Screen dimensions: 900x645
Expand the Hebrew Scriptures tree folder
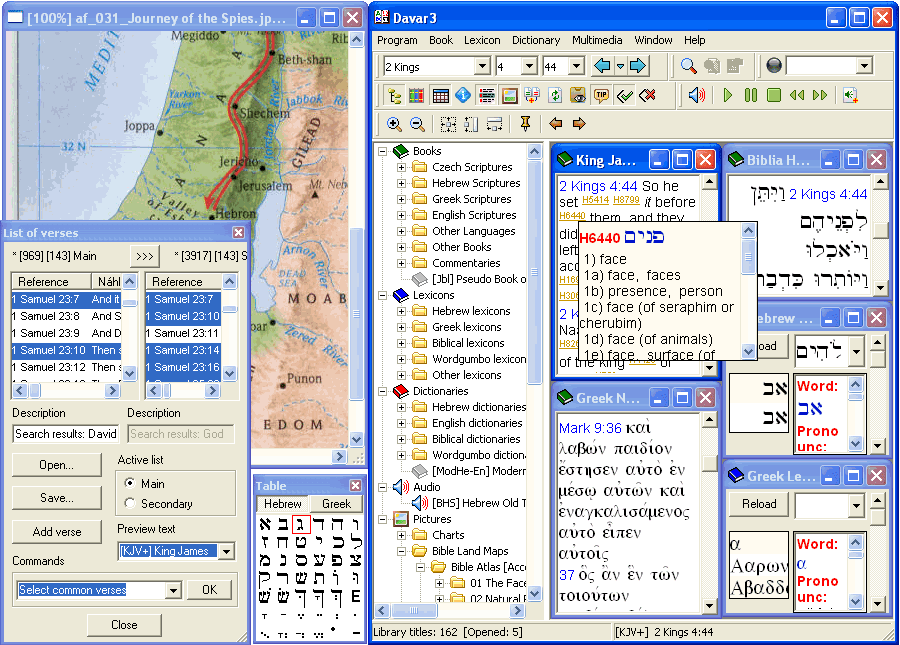pyautogui.click(x=401, y=183)
